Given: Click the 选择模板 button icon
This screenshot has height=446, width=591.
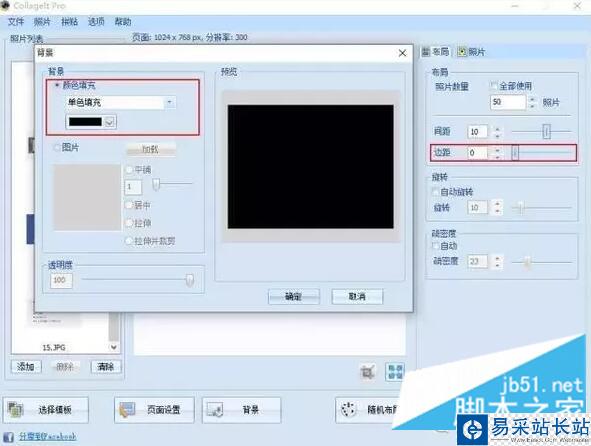Looking at the screenshot, I should click(x=16, y=410).
